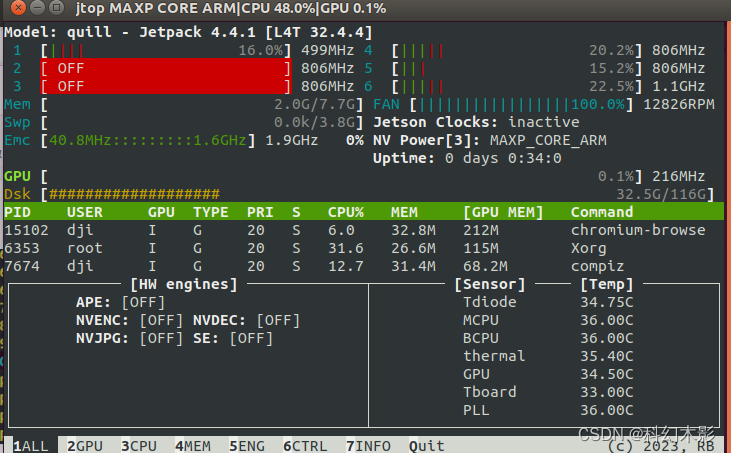Click the Emc frequency bar

148,140
